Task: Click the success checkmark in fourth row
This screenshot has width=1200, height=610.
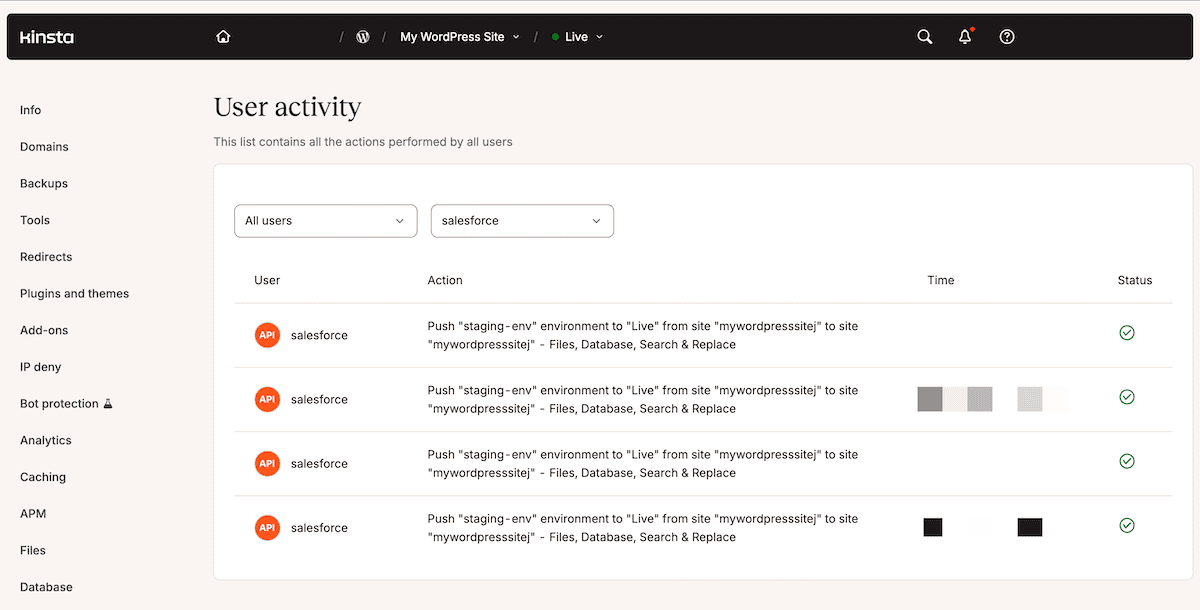Action: coord(1127,525)
